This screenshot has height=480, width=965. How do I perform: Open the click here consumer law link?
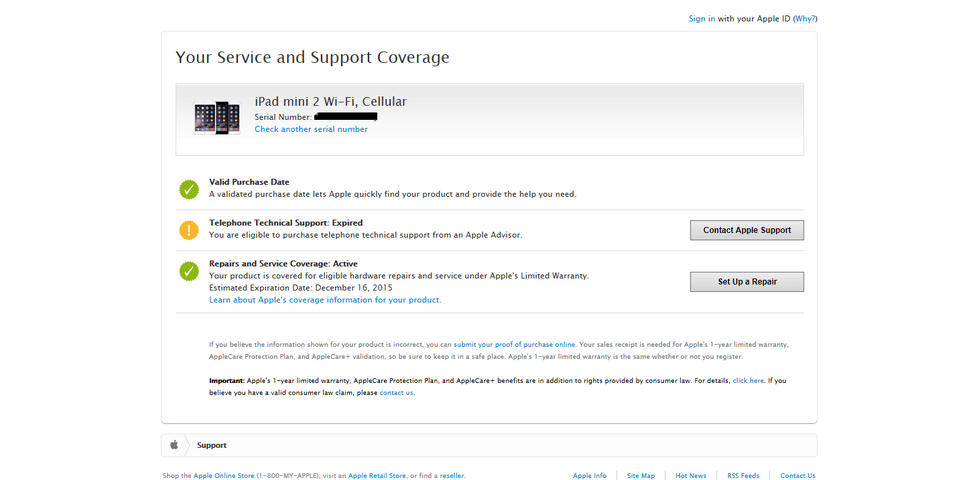748,381
